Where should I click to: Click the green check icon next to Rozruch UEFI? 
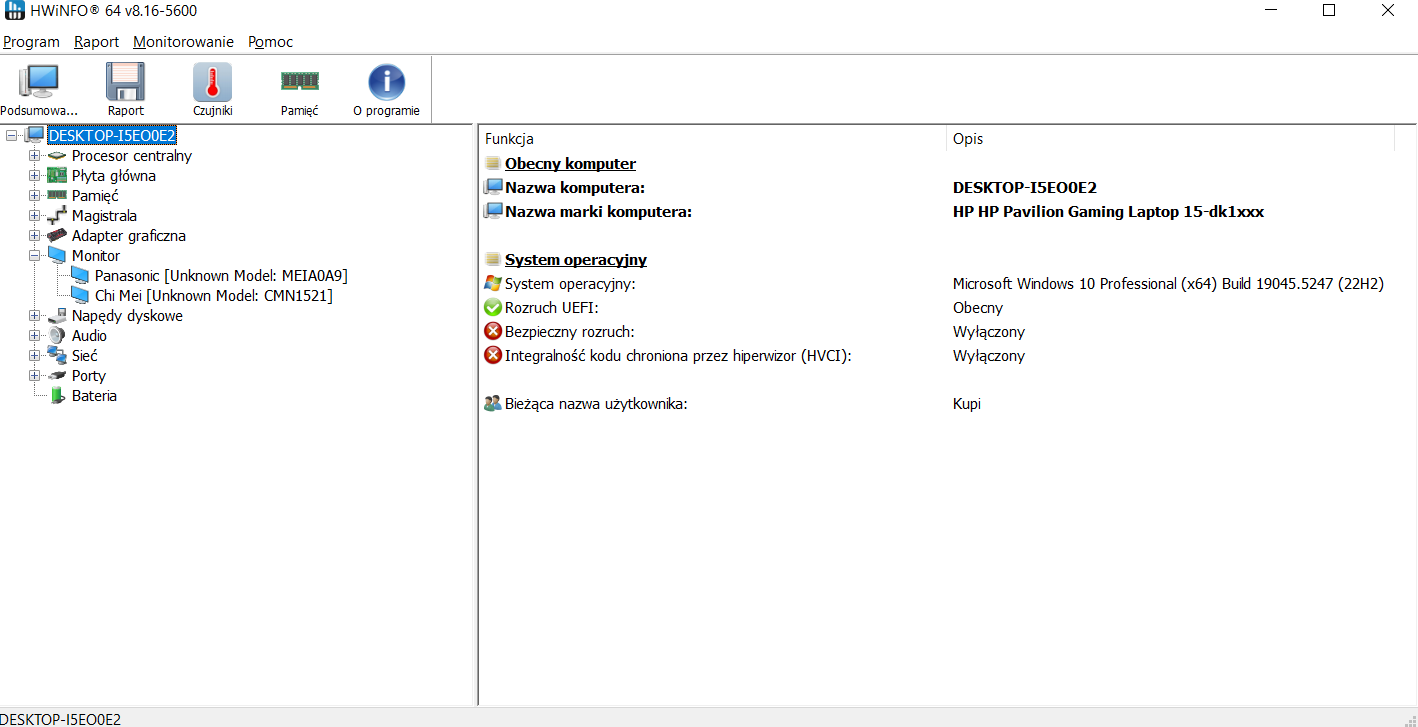coord(493,308)
